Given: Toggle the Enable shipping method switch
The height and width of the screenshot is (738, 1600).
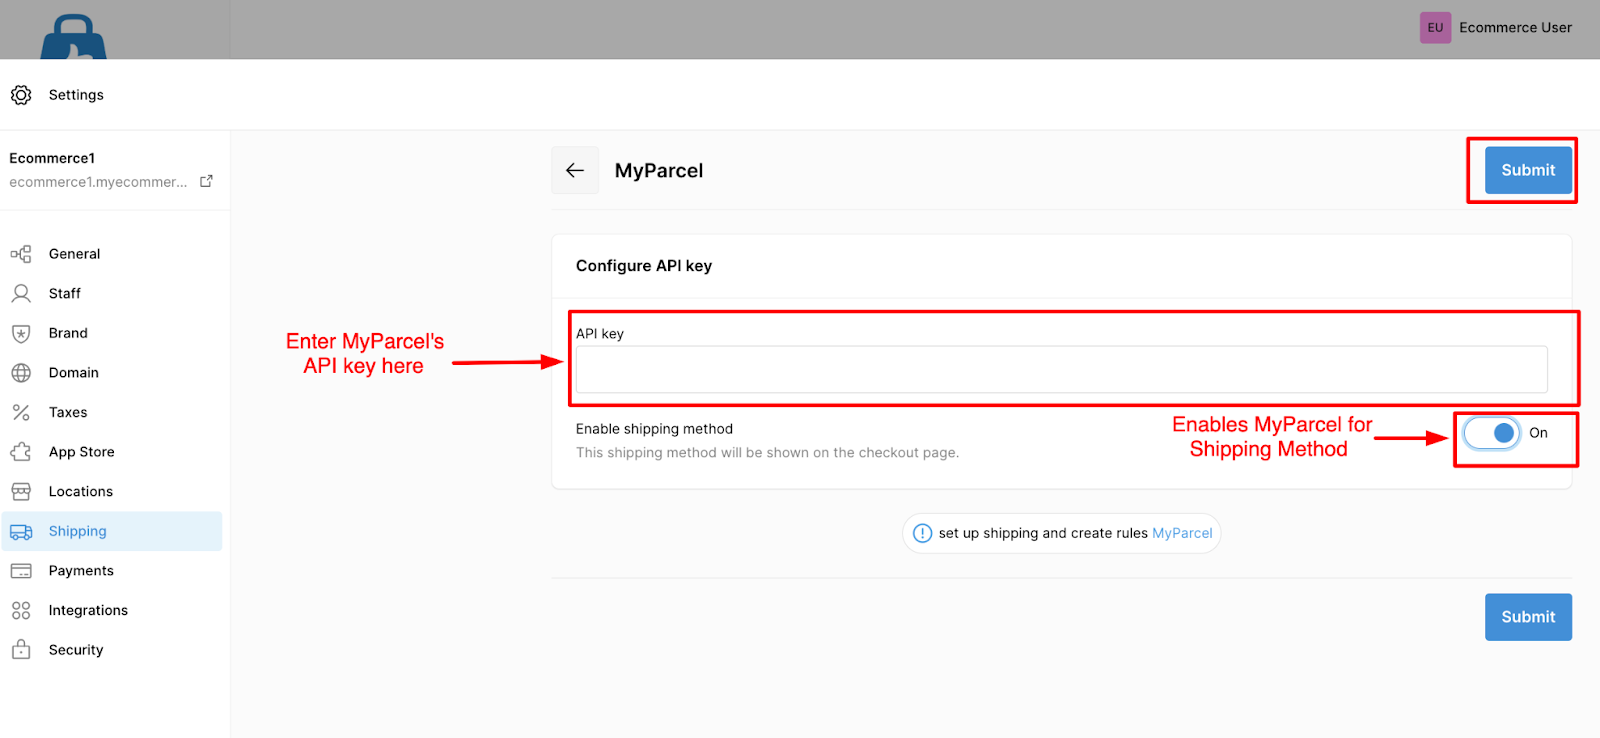Looking at the screenshot, I should click(1492, 433).
